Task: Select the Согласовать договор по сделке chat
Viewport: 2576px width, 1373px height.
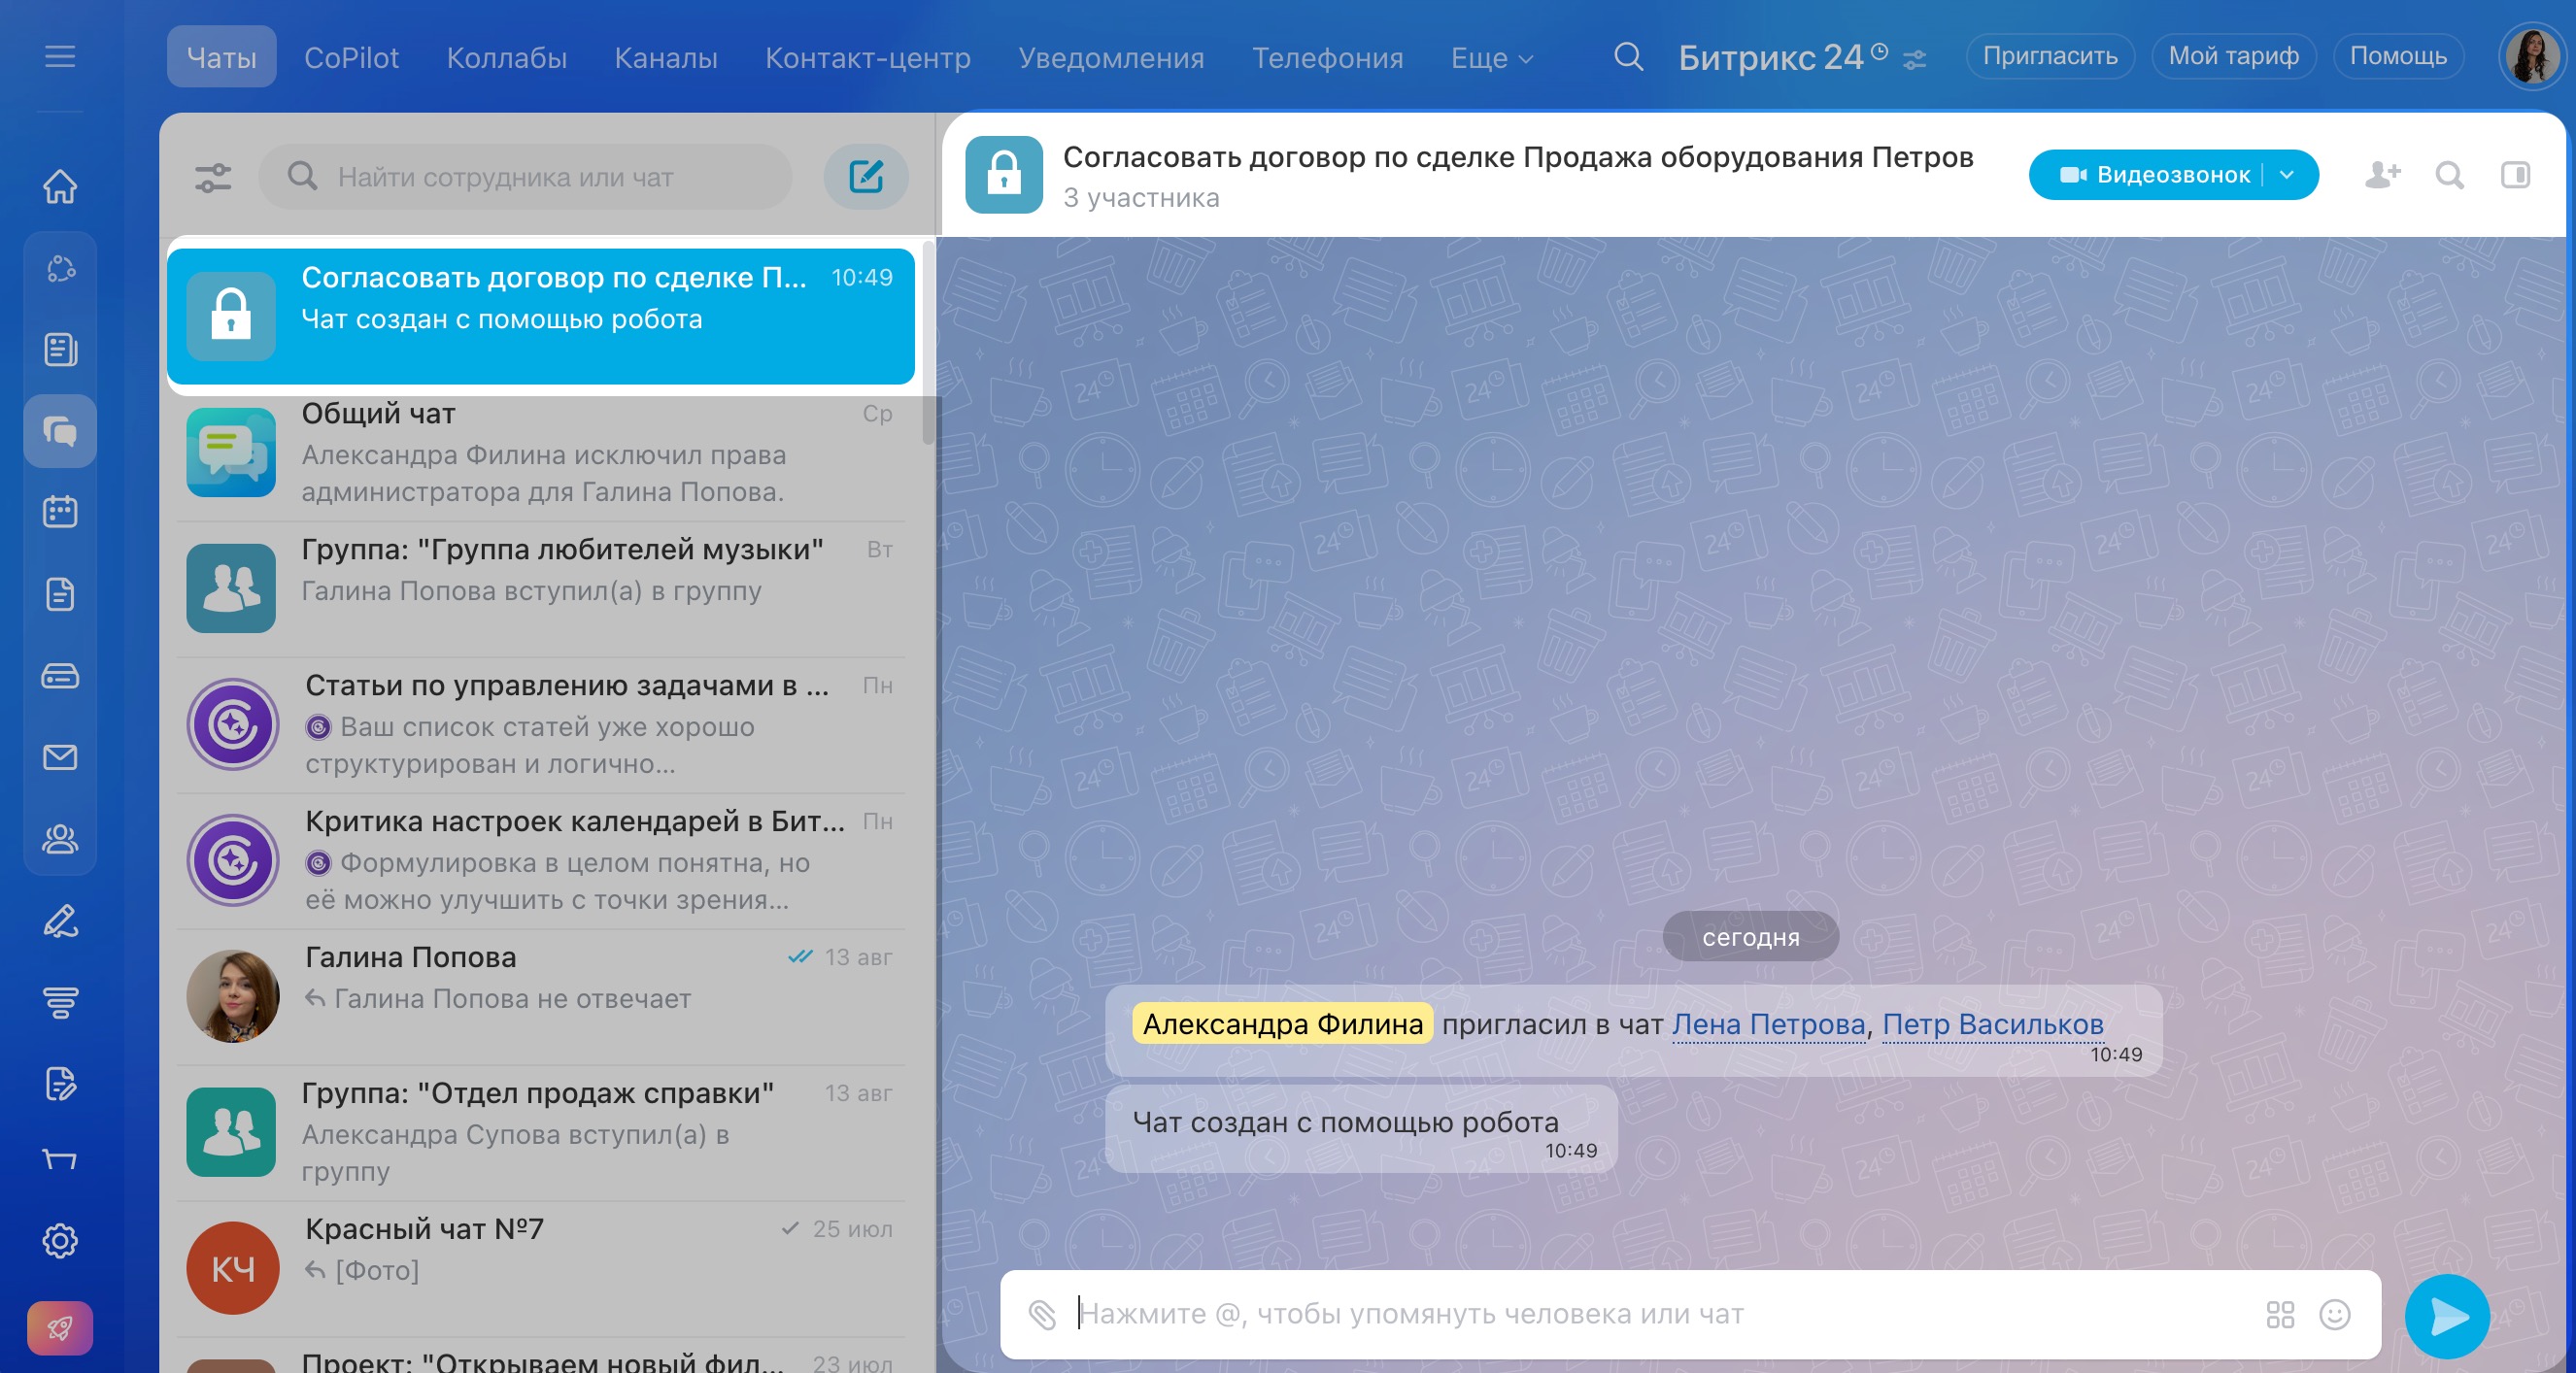Action: coord(541,316)
